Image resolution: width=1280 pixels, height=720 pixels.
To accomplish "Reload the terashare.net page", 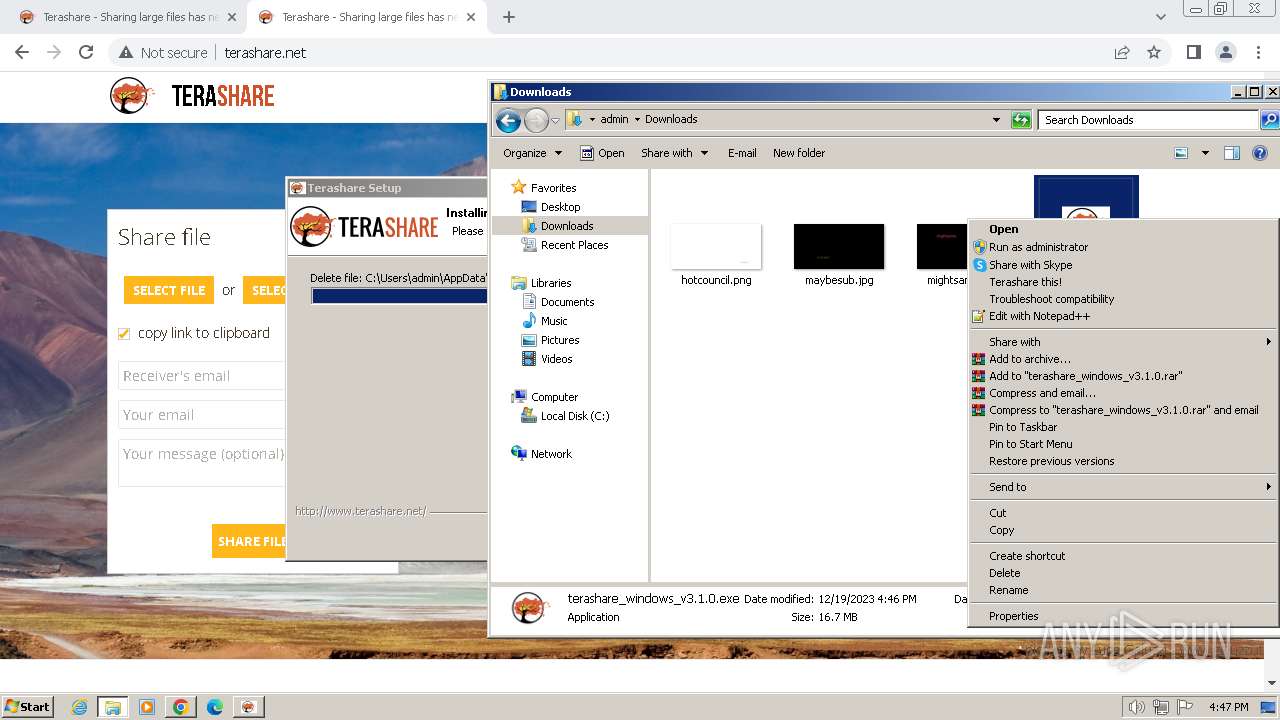I will click(x=86, y=52).
